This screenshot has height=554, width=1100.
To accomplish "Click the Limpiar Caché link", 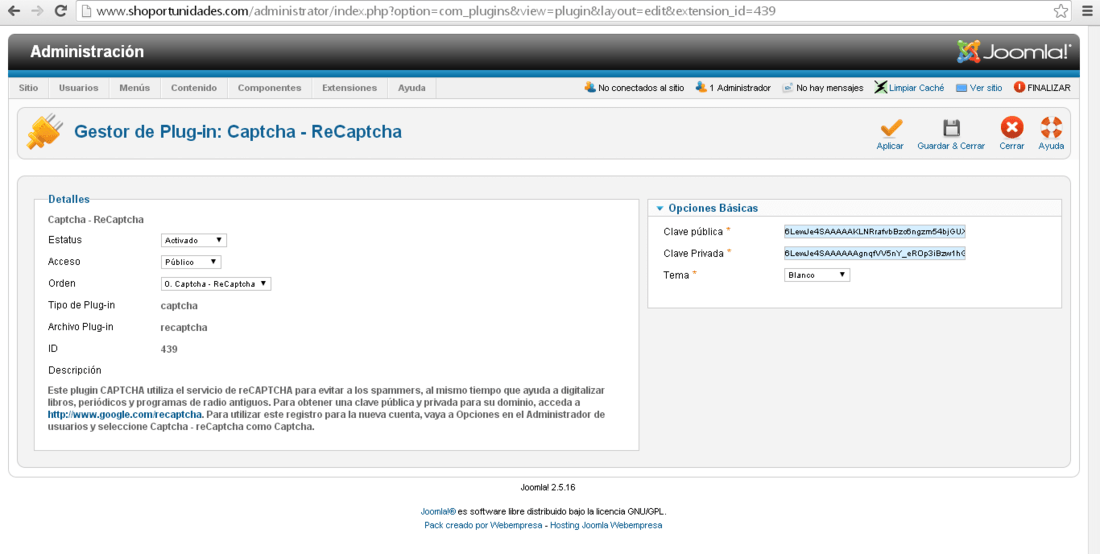I will coord(916,88).
